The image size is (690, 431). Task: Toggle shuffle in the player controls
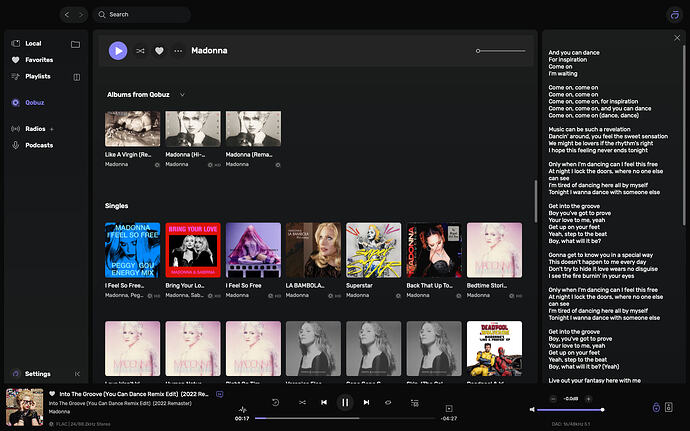pyautogui.click(x=302, y=402)
